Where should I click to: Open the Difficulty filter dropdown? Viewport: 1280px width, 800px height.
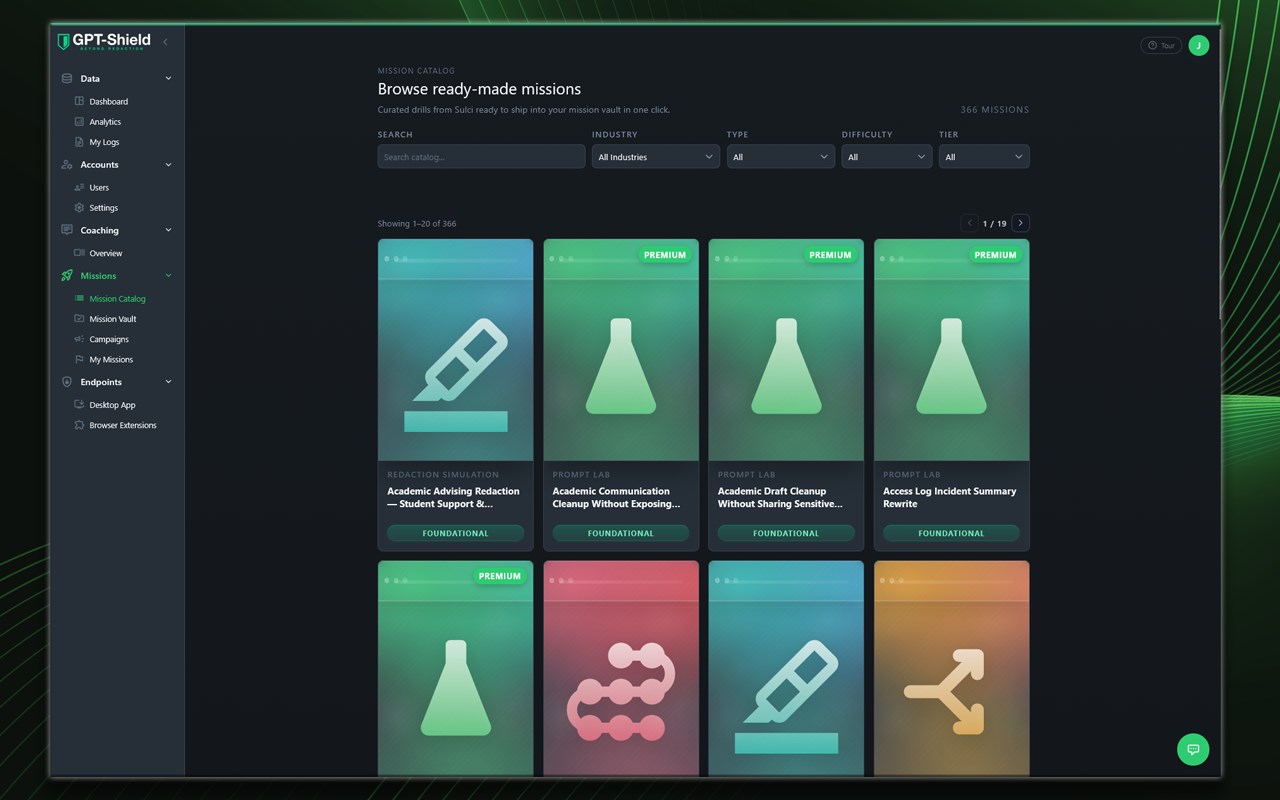tap(887, 157)
